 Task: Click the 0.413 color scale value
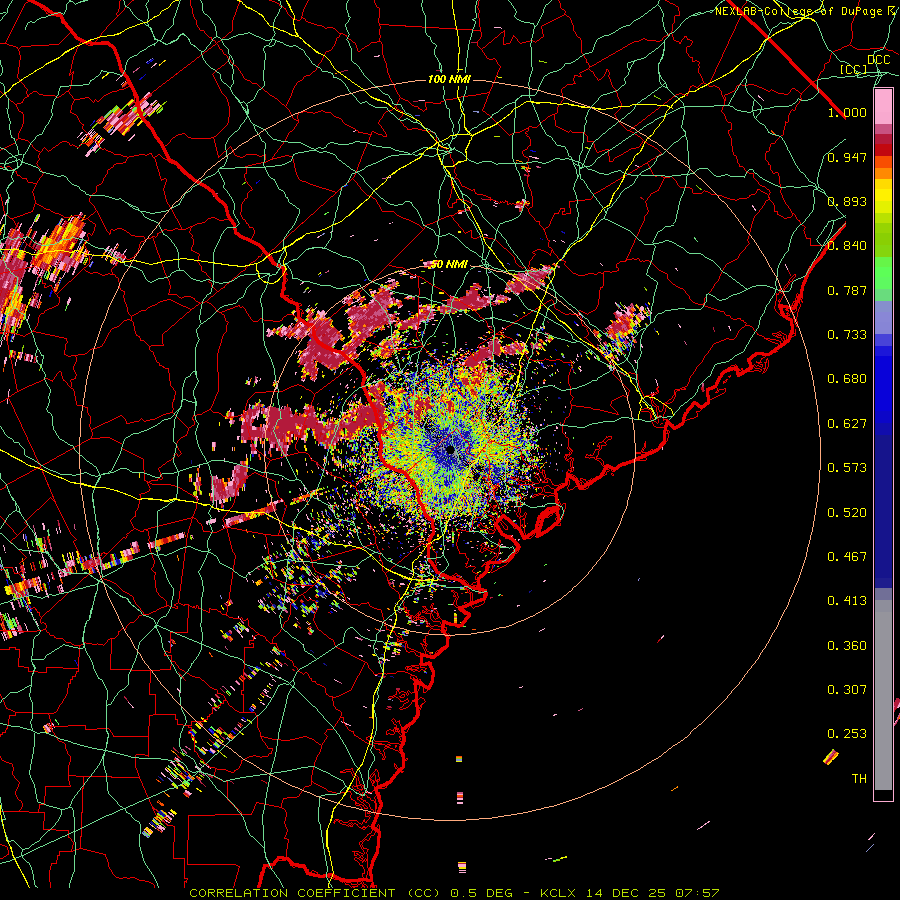(847, 601)
